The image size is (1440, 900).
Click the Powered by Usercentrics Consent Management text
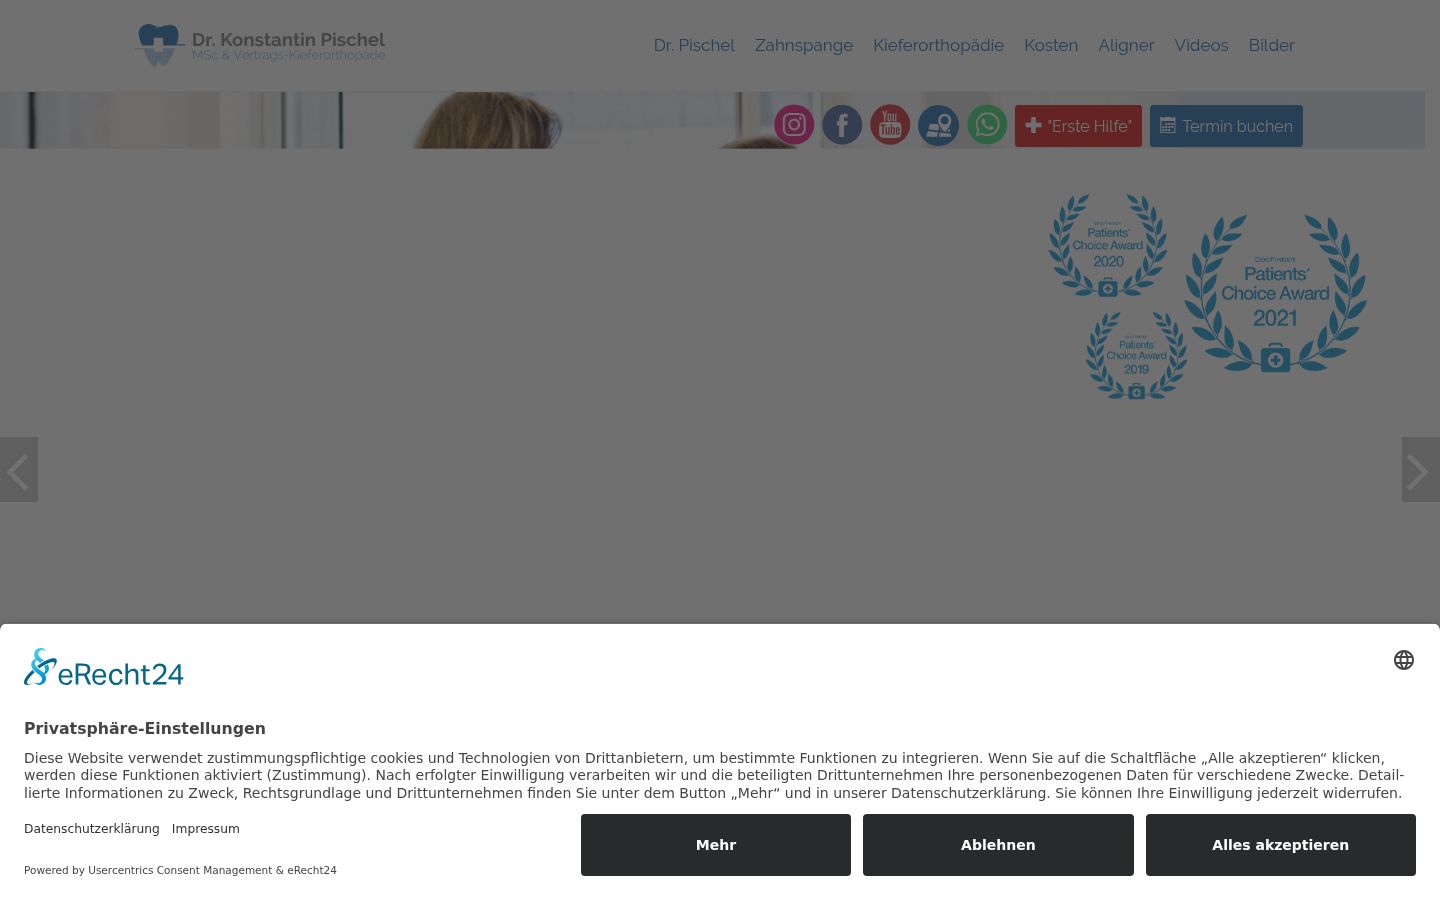(180, 870)
